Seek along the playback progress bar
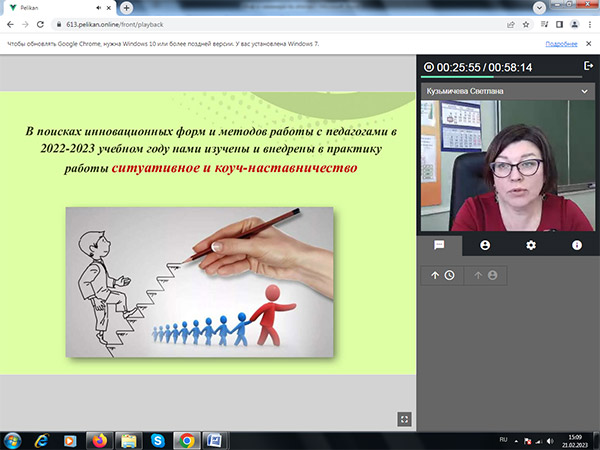 502,77
